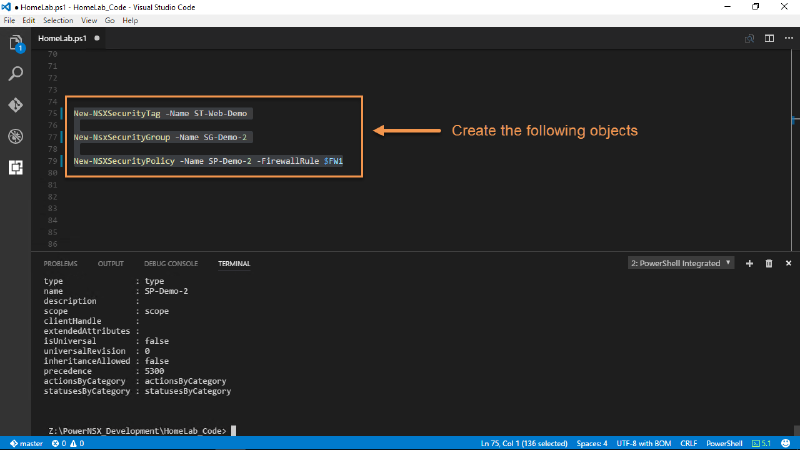
Task: Click the New-NSXSecurityTag command line
Action: tap(160, 113)
